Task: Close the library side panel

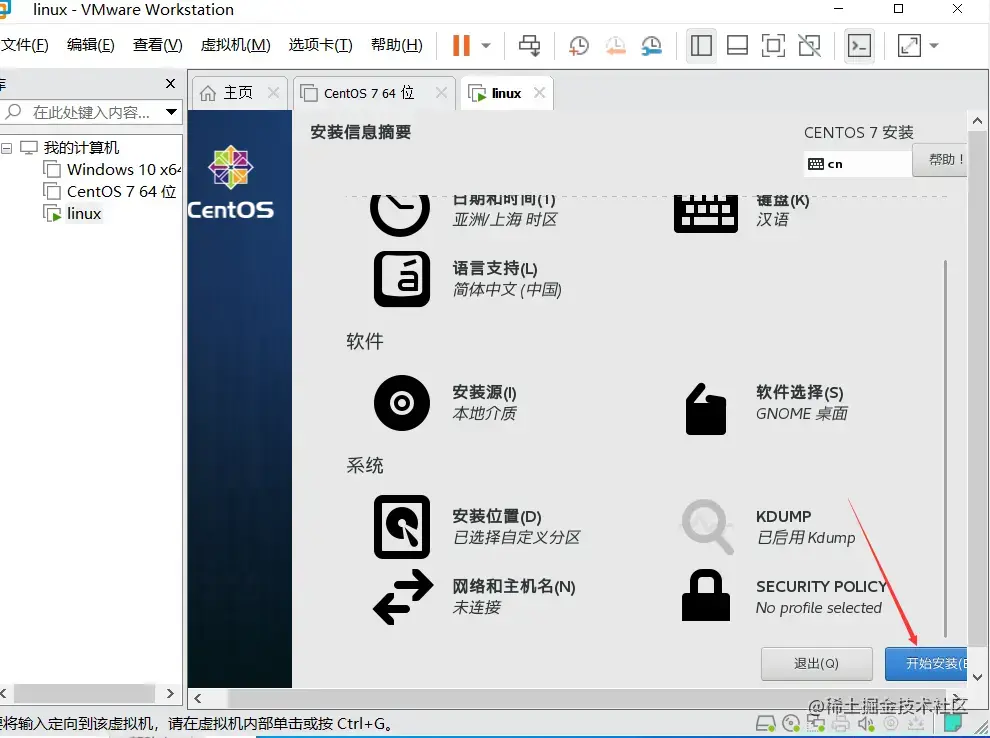Action: click(x=170, y=83)
